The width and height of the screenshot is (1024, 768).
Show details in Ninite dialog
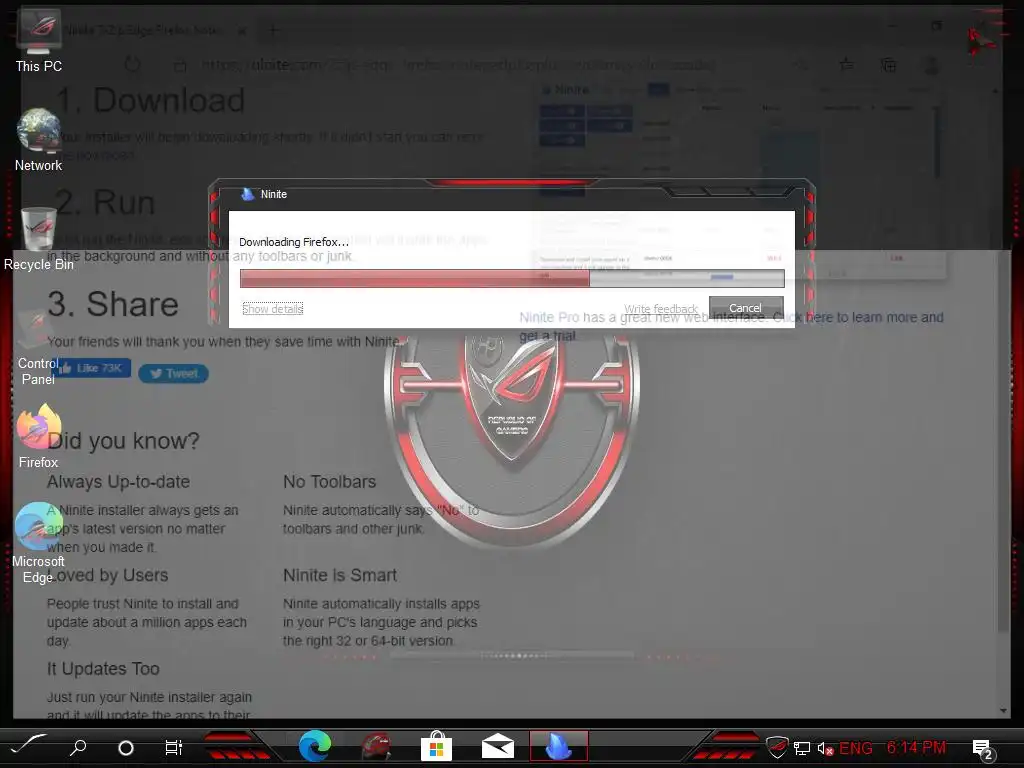coord(273,309)
